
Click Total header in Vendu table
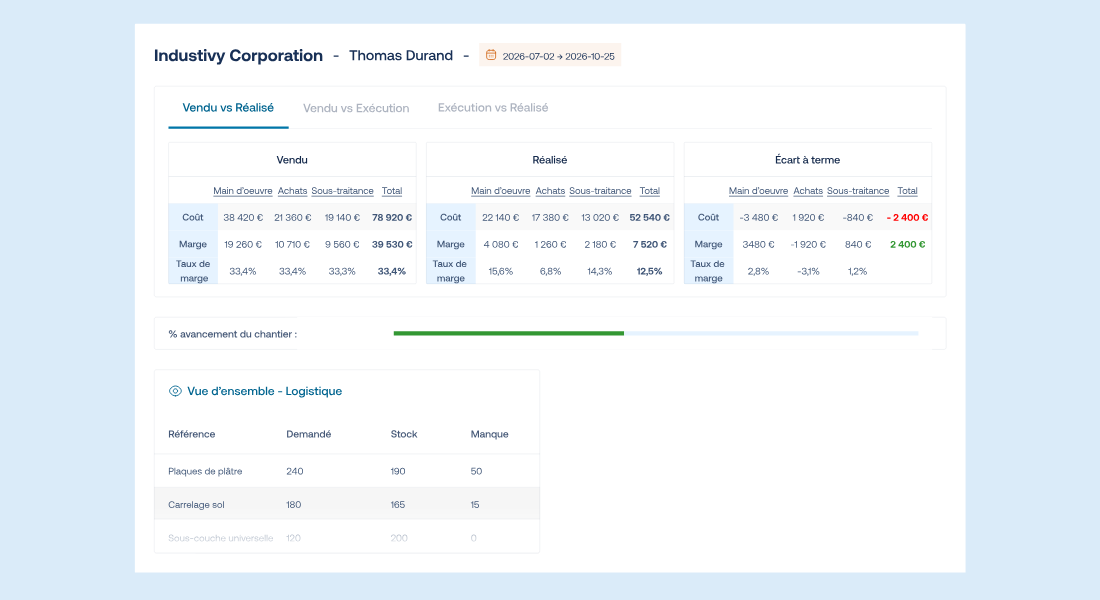coord(391,191)
